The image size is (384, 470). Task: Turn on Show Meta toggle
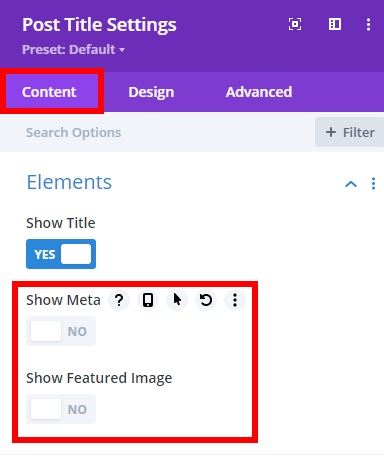(x=61, y=331)
